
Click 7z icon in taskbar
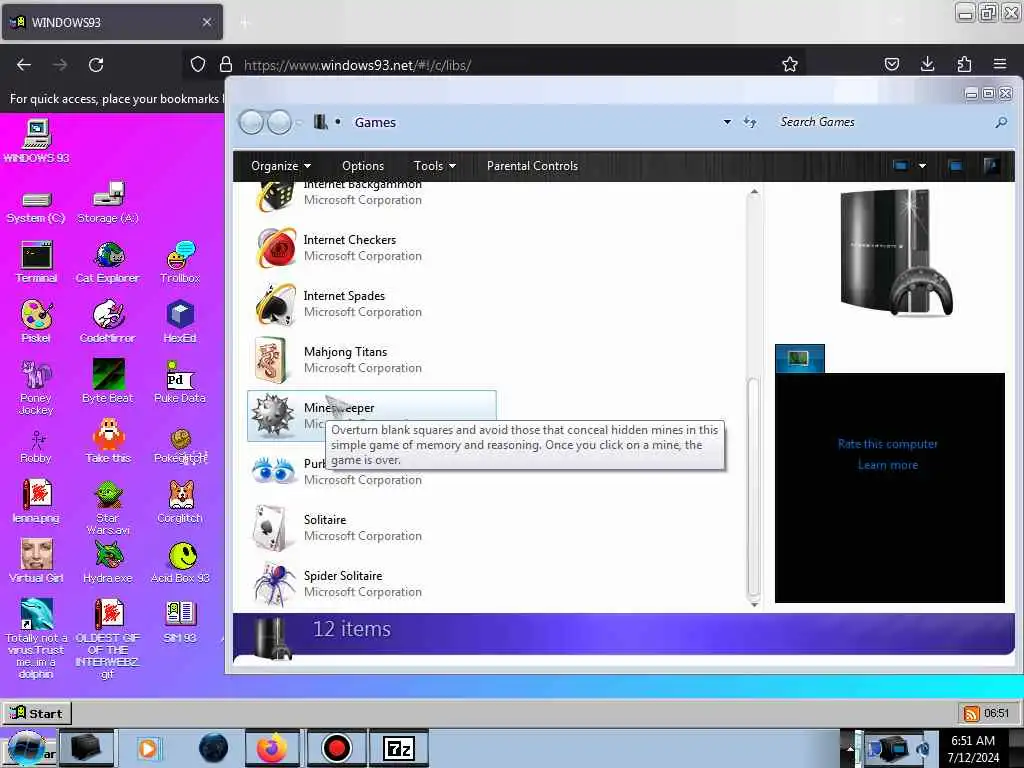pos(399,748)
